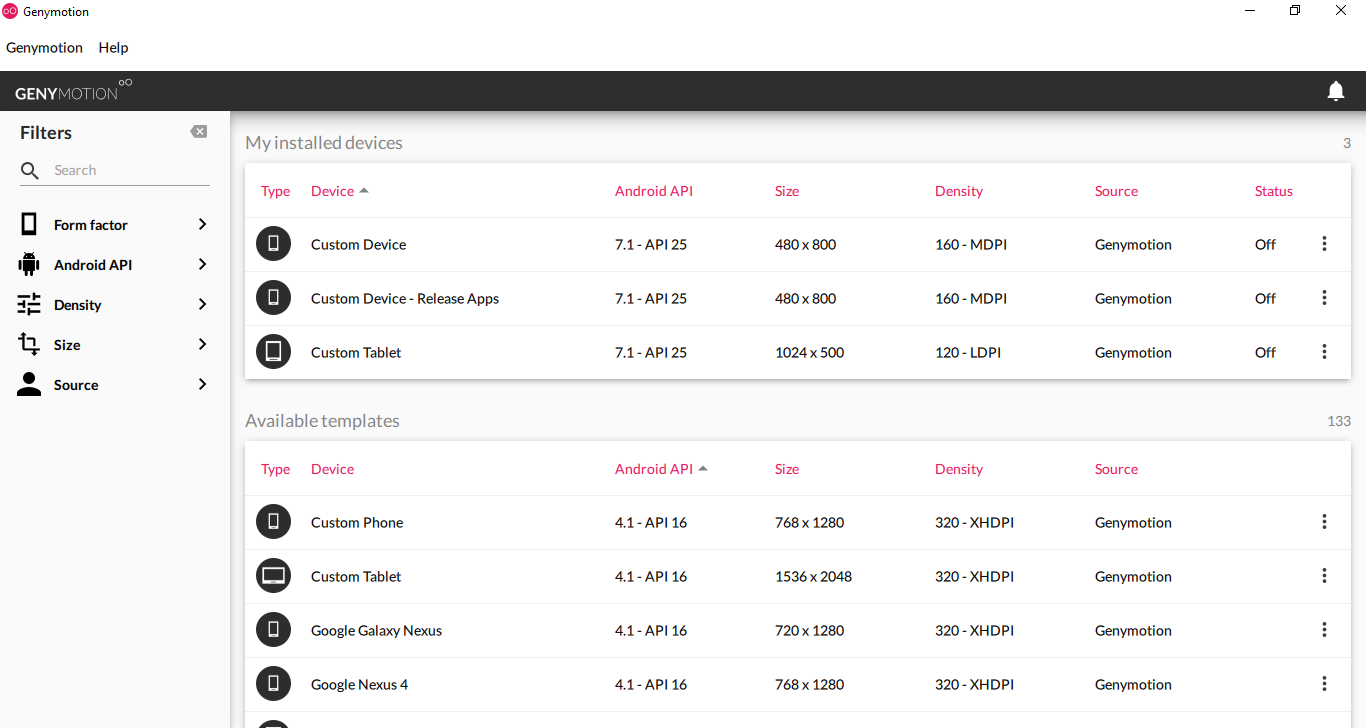Expand the Android API filter
1366x728 pixels.
(202, 264)
